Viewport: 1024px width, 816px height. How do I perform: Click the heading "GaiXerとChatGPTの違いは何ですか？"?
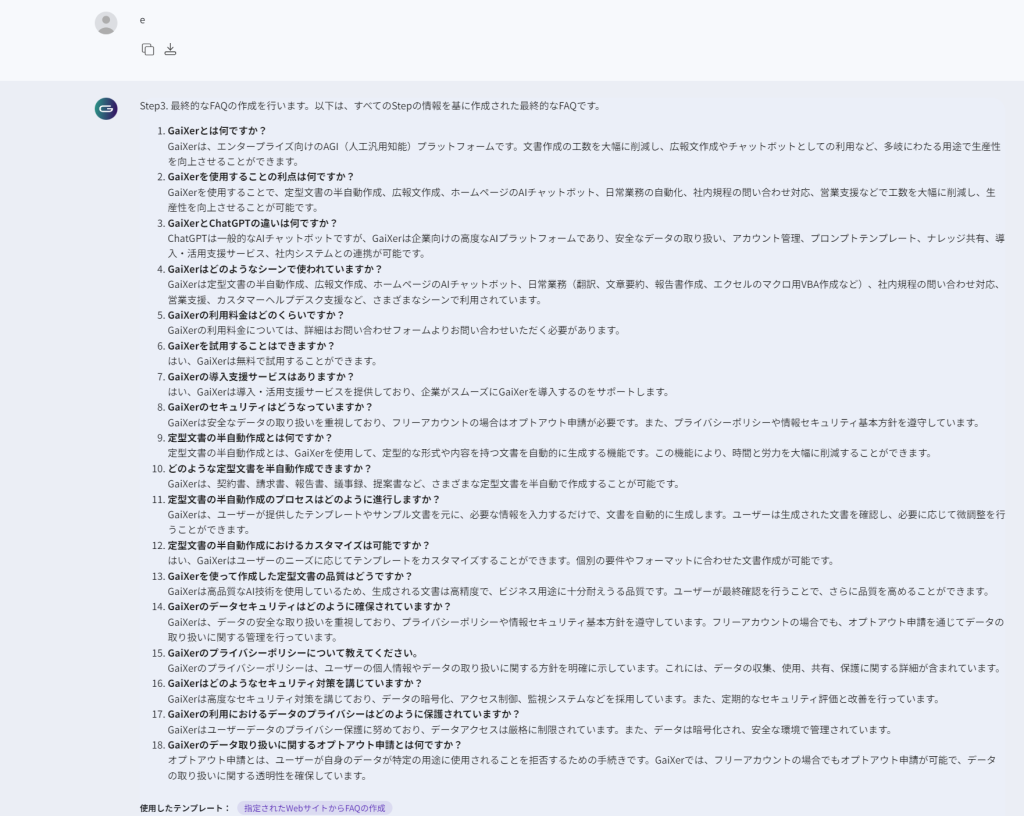[x=252, y=223]
